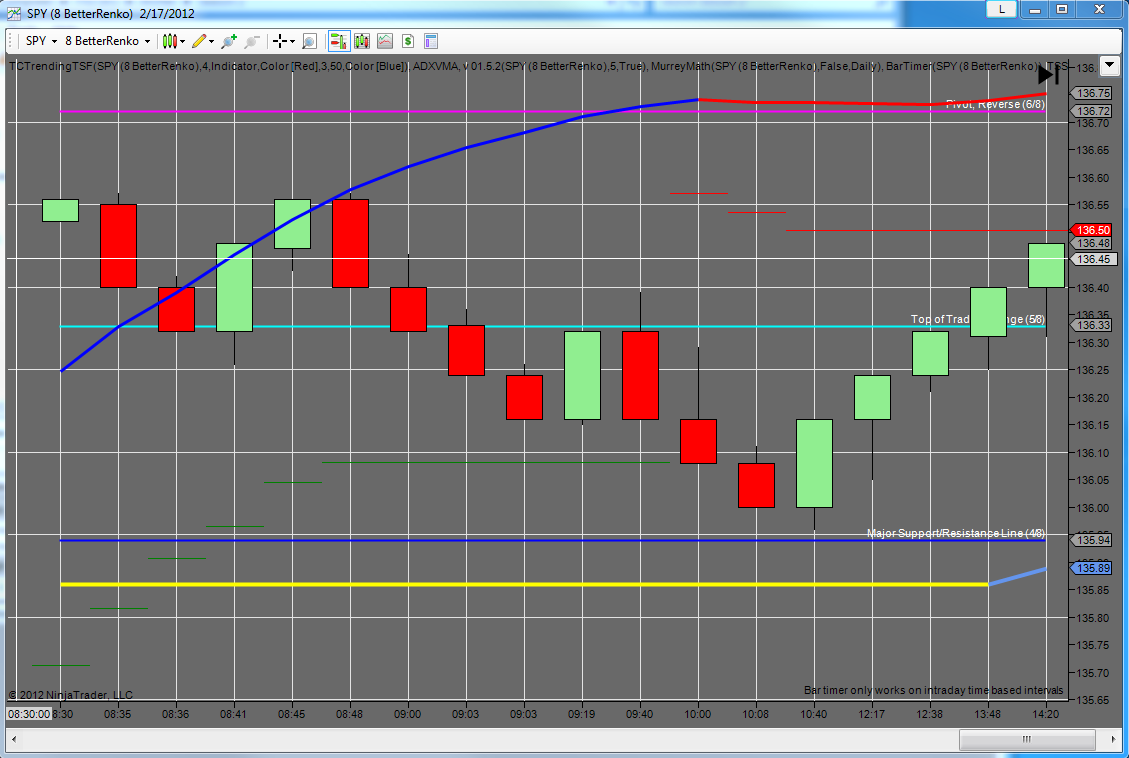The width and height of the screenshot is (1129, 758).
Task: Click the 'Pivot, Reverse (6/8)' line label
Action: [x=995, y=104]
